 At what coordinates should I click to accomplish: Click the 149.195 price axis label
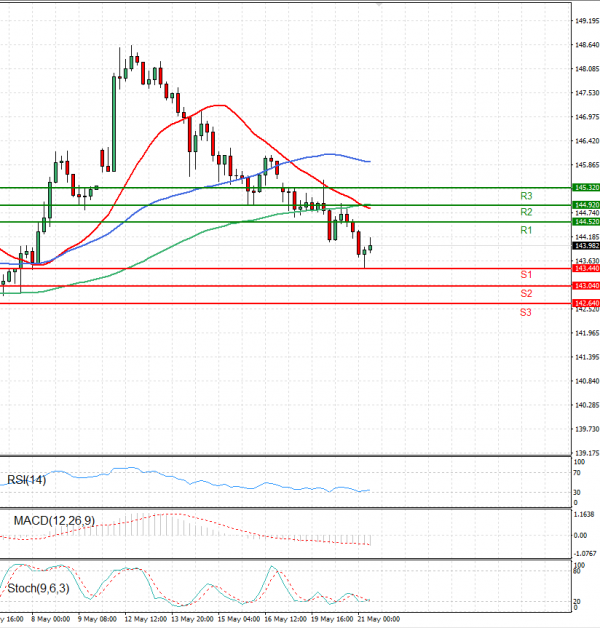point(586,21)
